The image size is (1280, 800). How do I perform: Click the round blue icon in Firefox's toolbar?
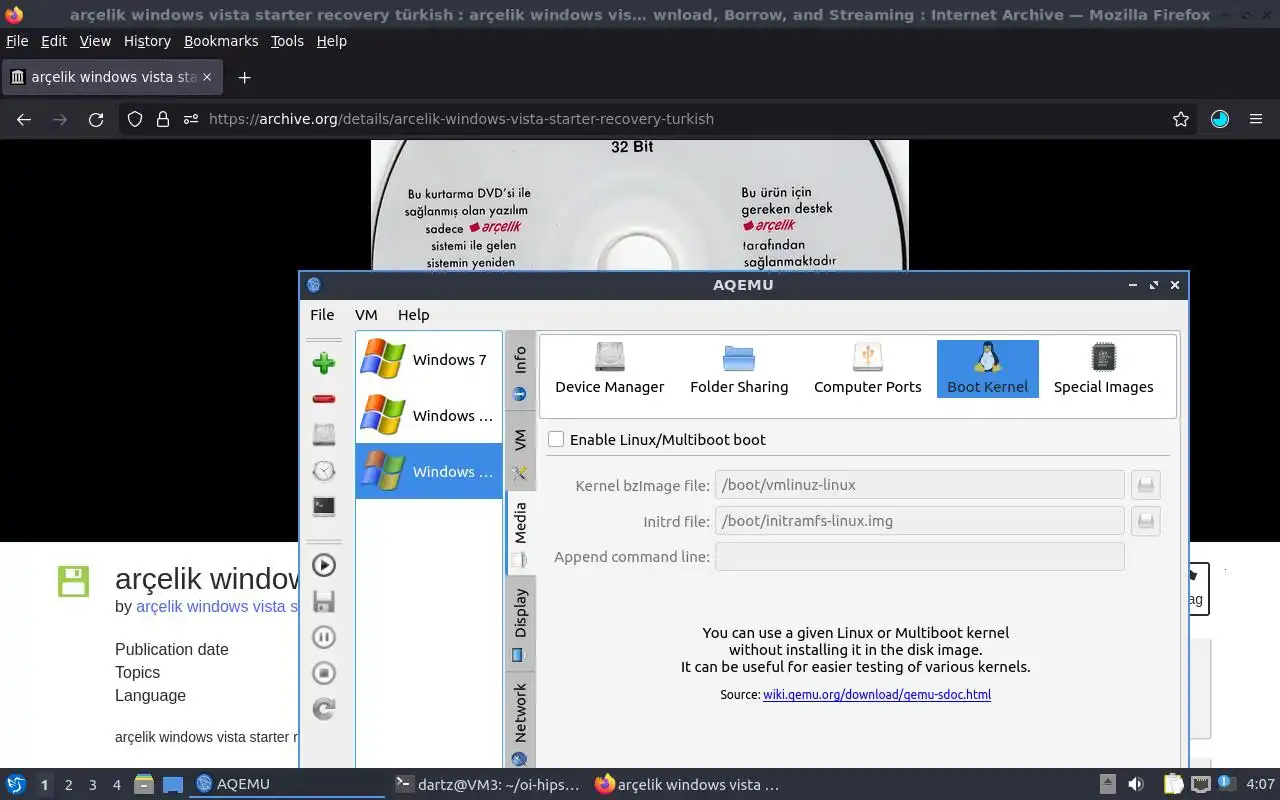point(1220,119)
